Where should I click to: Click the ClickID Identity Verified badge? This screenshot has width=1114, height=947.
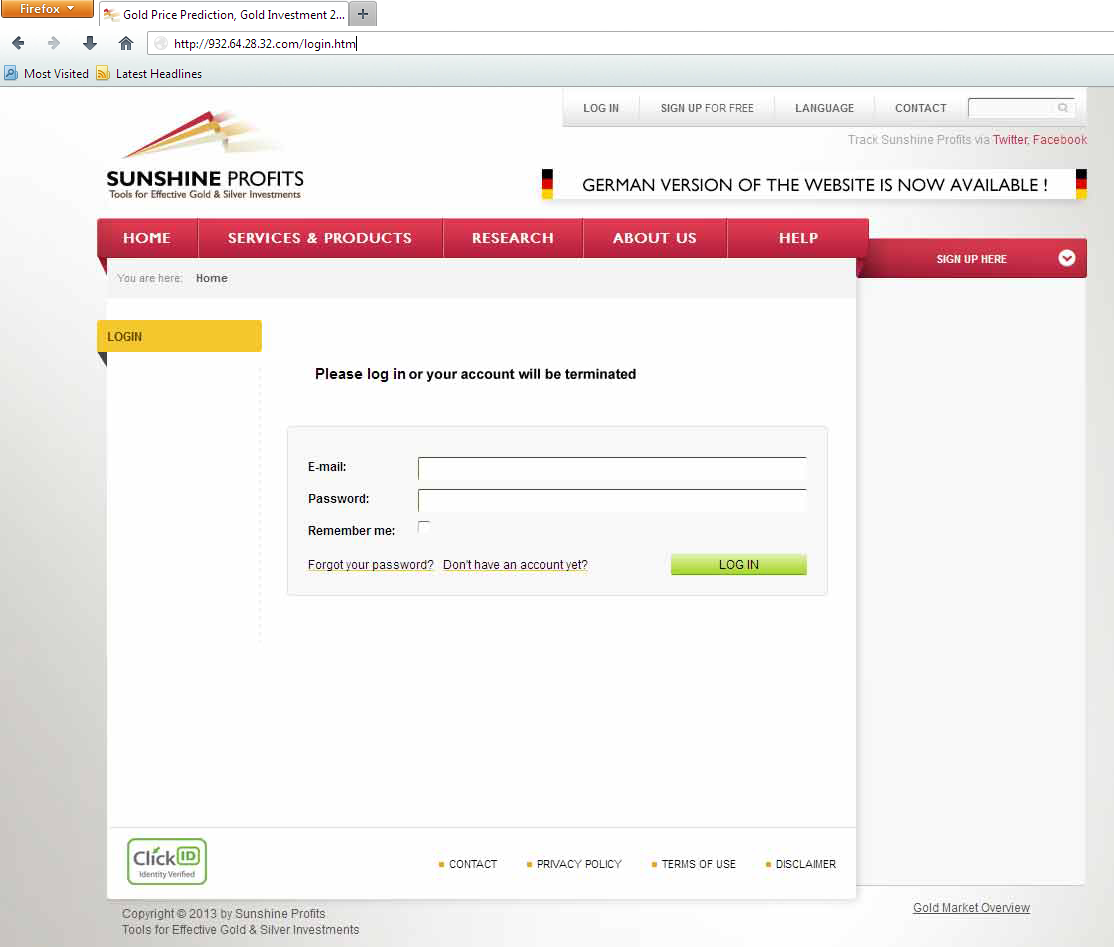click(x=167, y=861)
